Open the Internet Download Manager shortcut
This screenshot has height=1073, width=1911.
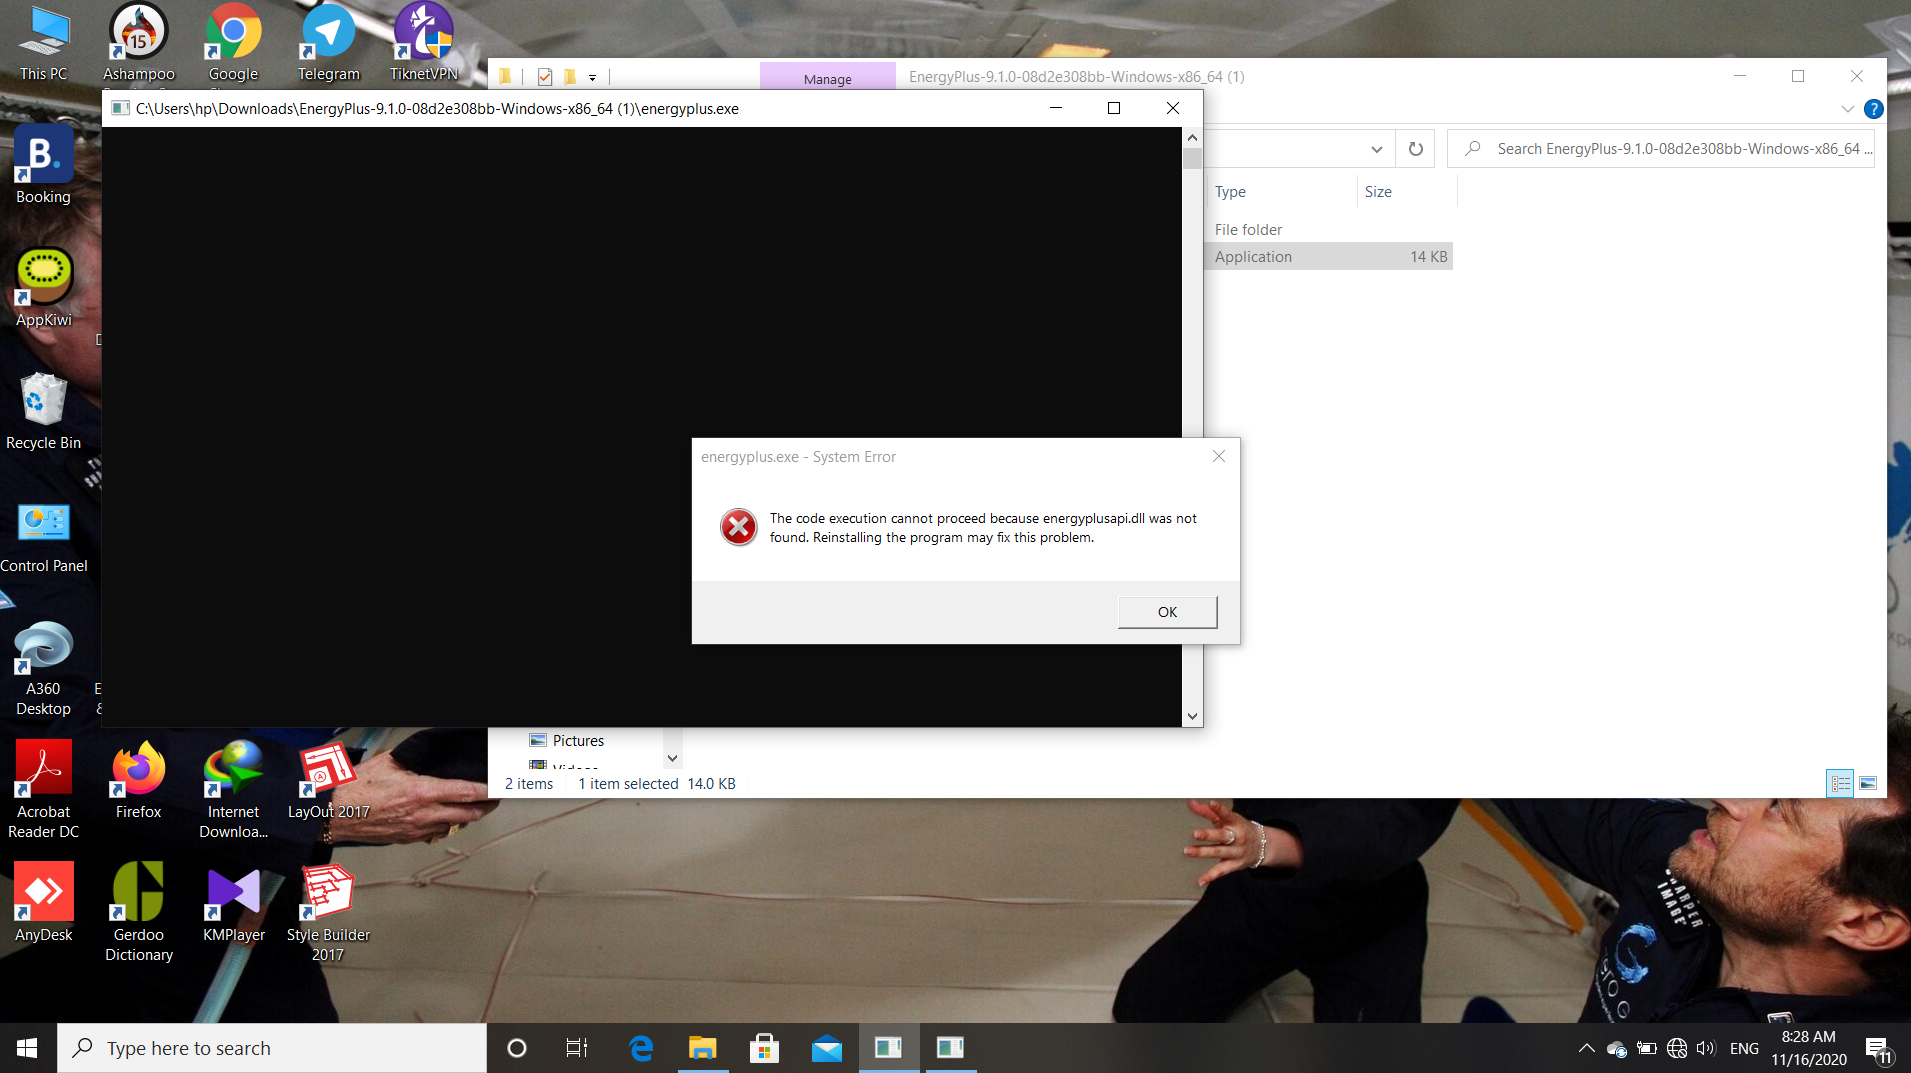tap(233, 790)
